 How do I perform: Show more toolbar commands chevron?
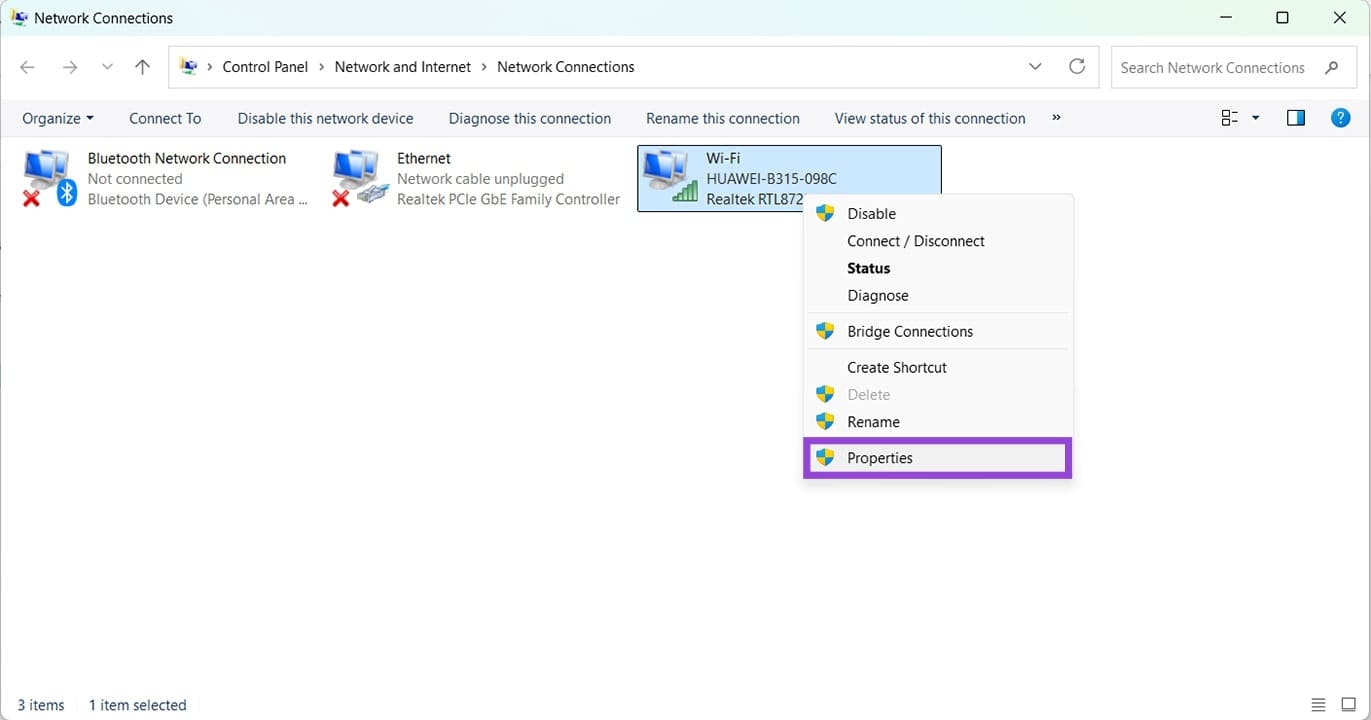[x=1056, y=118]
